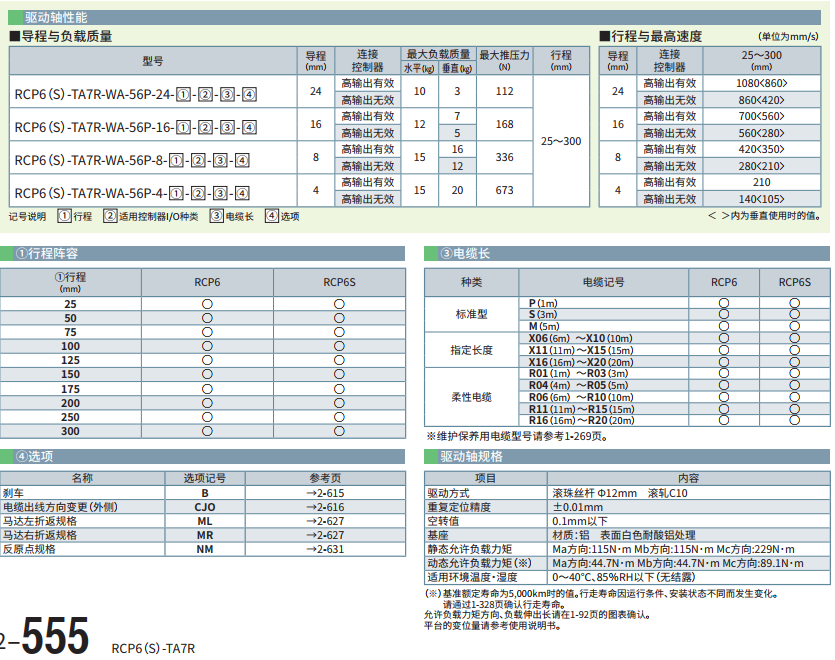
Task: Click note 维护保养用电缆型号请参考1-269页
Action: point(517,436)
